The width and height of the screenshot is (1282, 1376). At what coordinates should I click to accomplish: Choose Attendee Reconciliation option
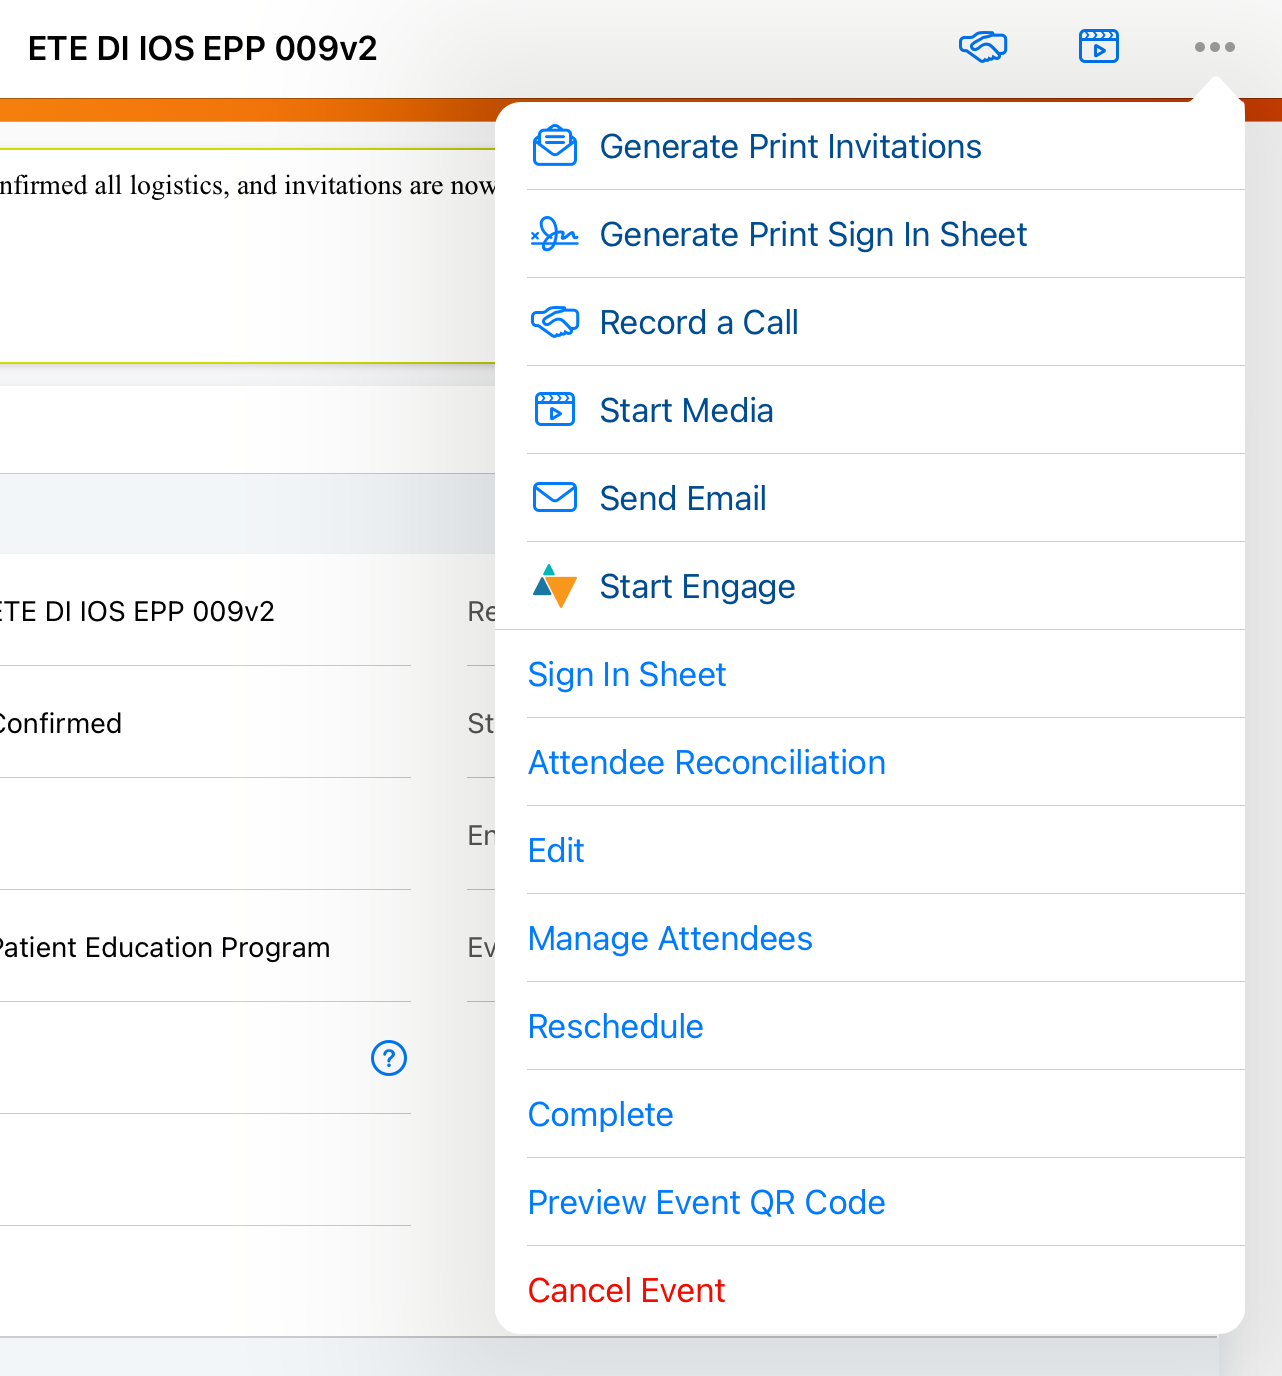(x=706, y=763)
